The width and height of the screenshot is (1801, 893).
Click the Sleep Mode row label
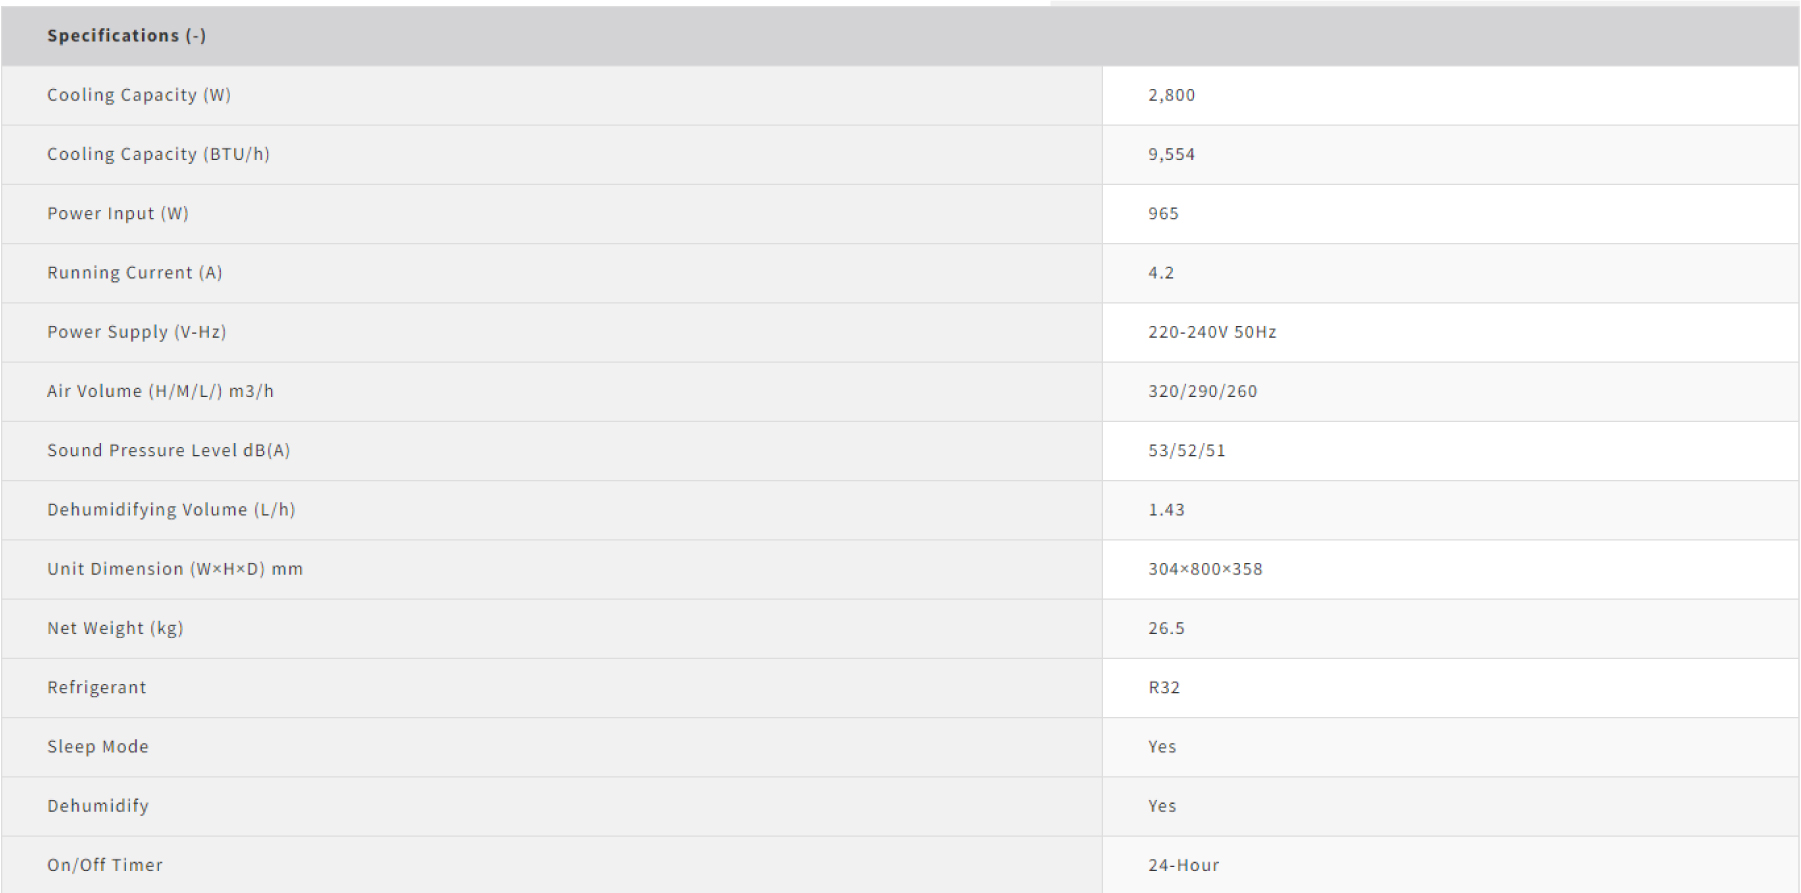[98, 746]
